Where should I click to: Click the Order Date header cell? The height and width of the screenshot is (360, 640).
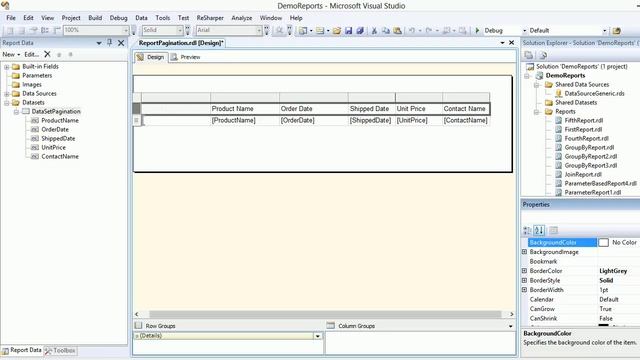(x=313, y=109)
